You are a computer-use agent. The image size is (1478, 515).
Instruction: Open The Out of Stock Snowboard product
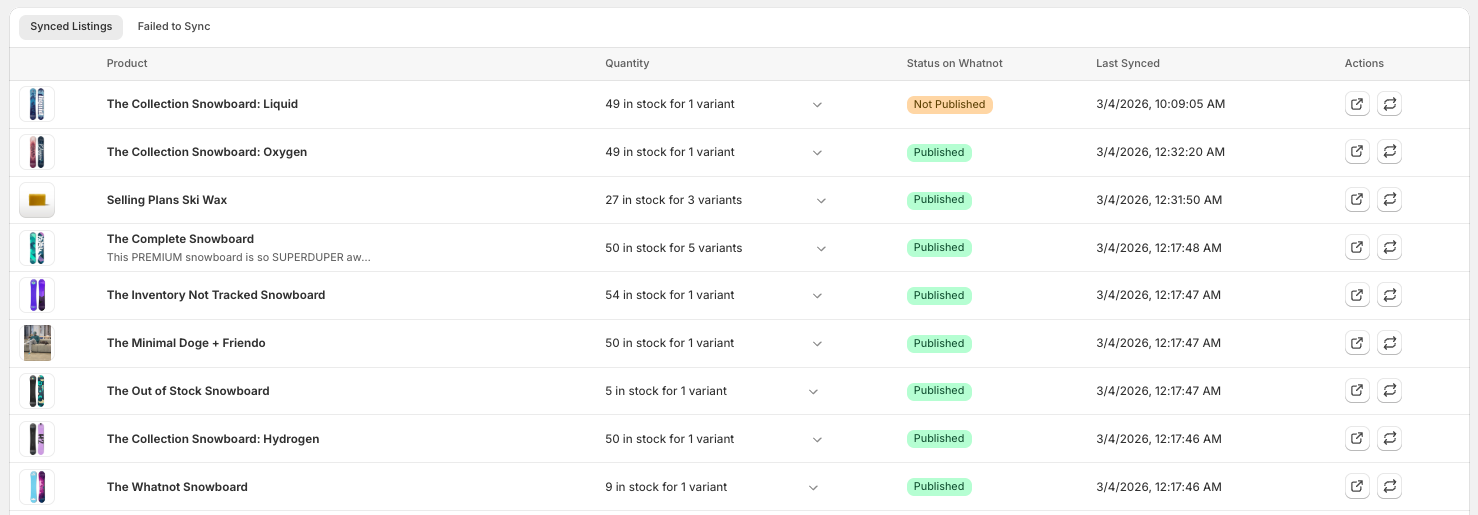[x=188, y=391]
